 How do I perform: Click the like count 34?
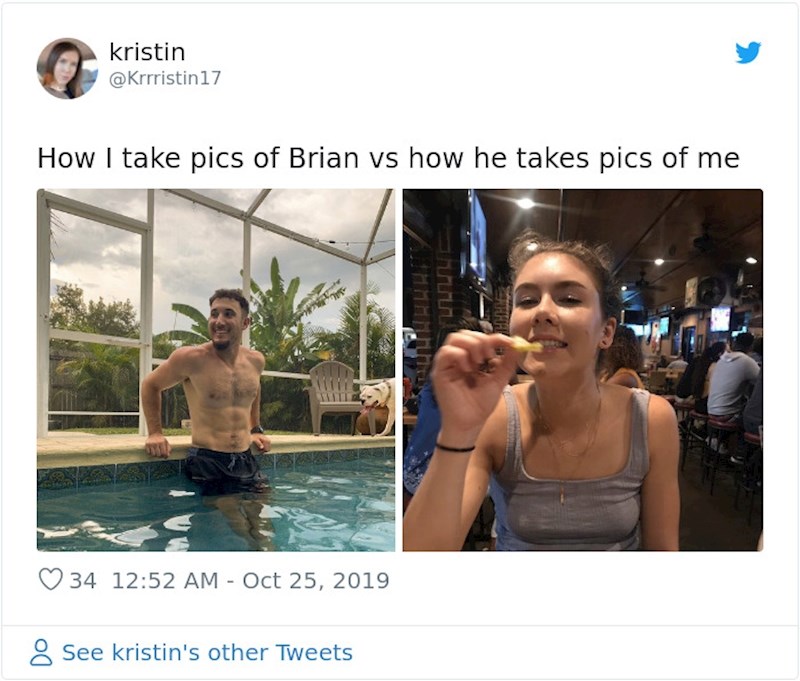tap(83, 580)
